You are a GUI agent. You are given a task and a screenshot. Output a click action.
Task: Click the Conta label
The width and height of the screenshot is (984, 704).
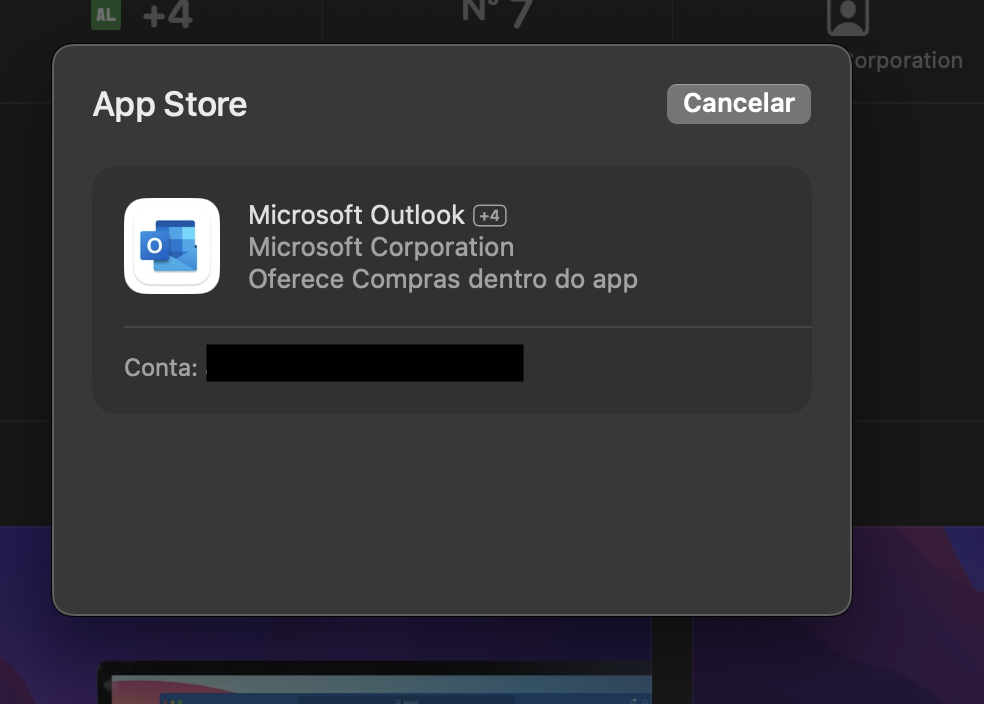160,367
